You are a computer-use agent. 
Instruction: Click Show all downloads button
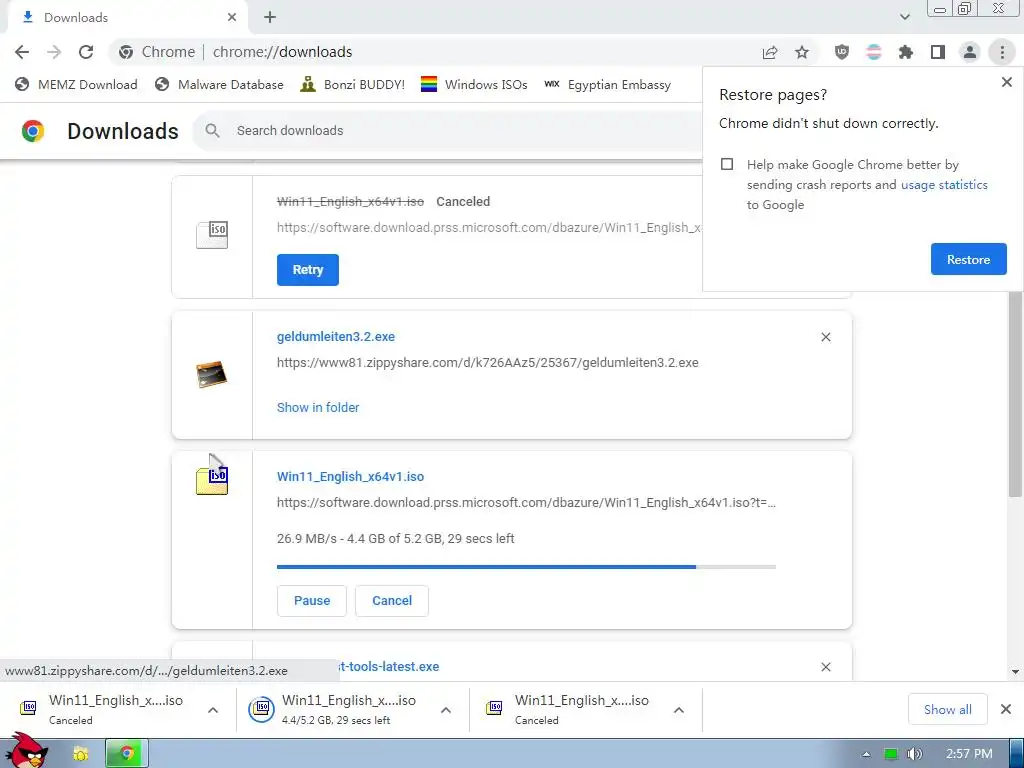947,710
